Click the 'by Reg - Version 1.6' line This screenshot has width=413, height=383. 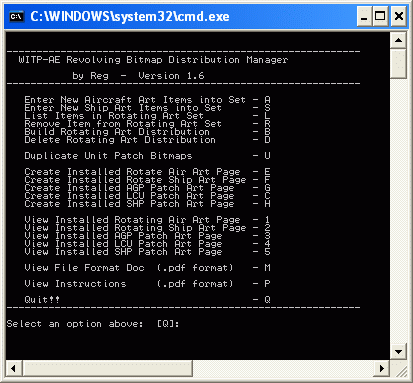click(138, 76)
